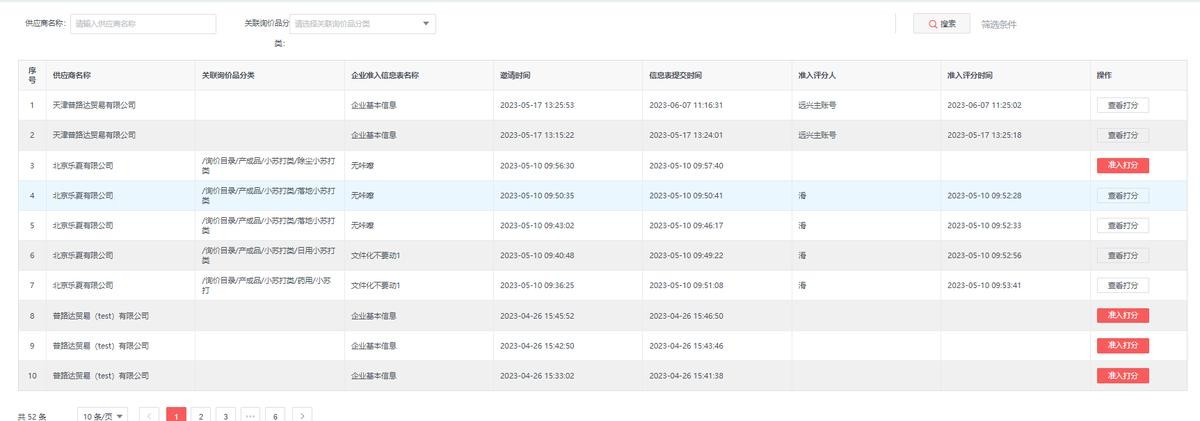Image resolution: width=1200 pixels, height=421 pixels.
Task: Focus the 供应商名称 input field
Action: [143, 24]
